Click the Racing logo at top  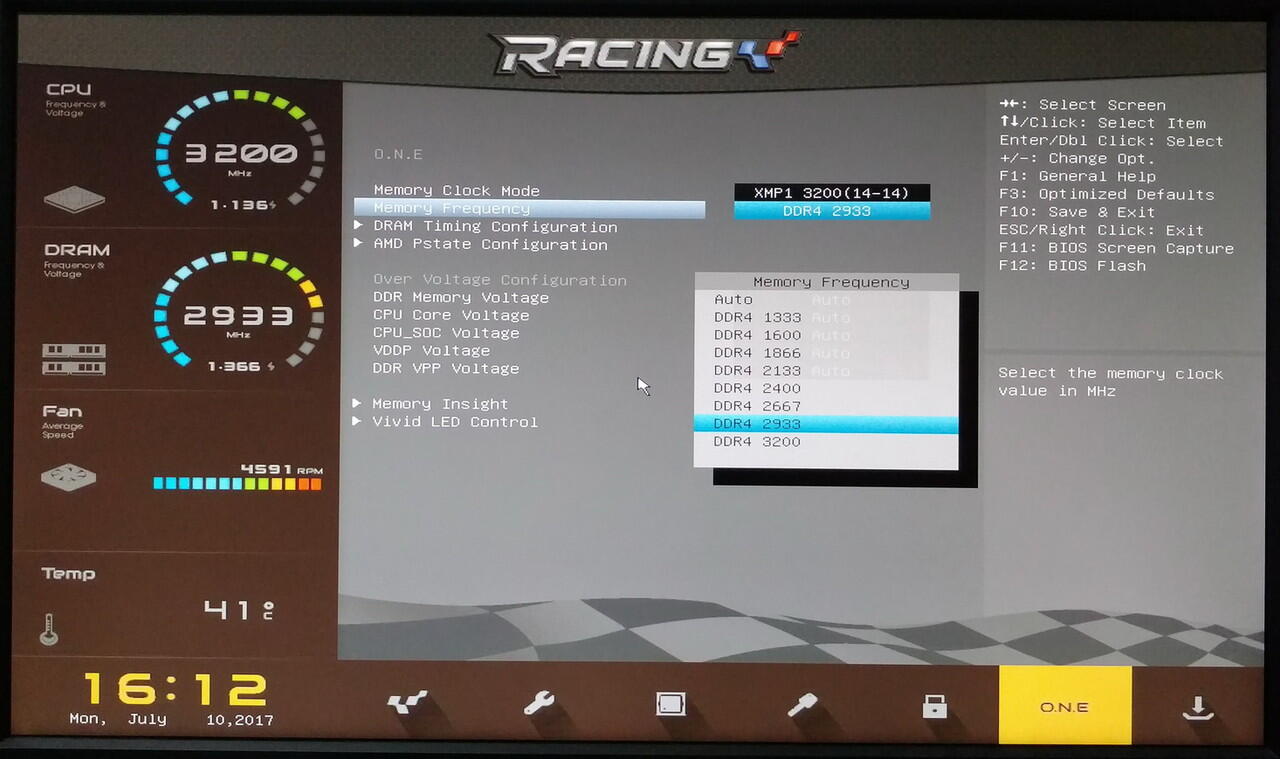645,53
